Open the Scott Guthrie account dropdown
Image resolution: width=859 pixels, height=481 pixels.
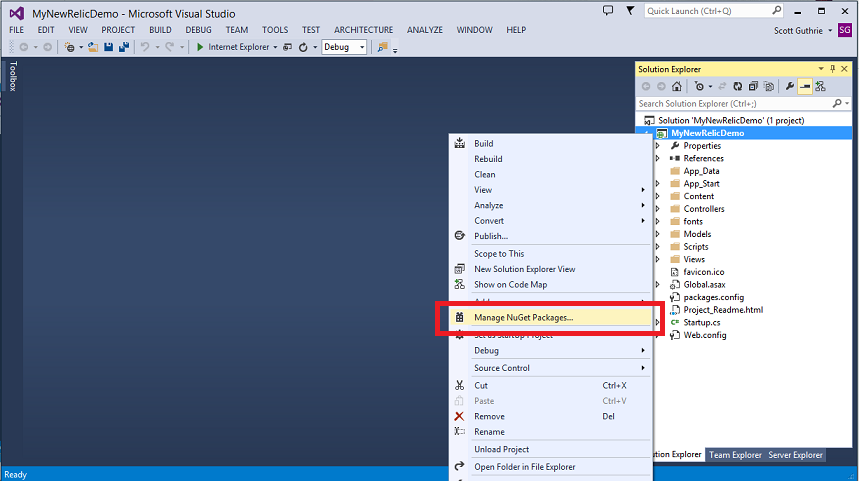coord(830,31)
